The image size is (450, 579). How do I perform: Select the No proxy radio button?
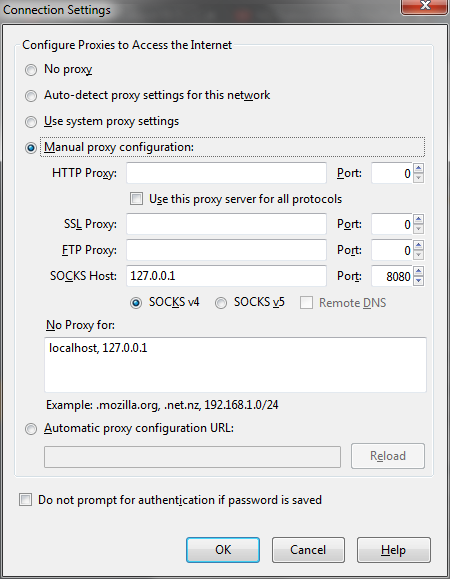[x=31, y=70]
